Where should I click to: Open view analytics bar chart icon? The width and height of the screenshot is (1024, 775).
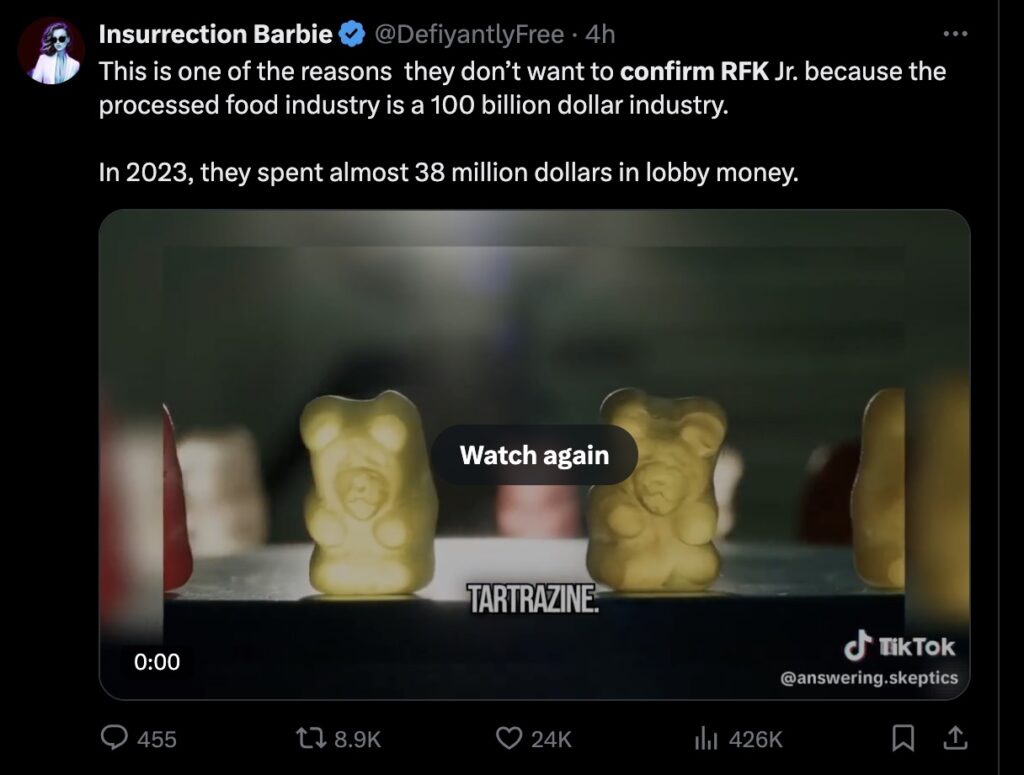[x=706, y=738]
